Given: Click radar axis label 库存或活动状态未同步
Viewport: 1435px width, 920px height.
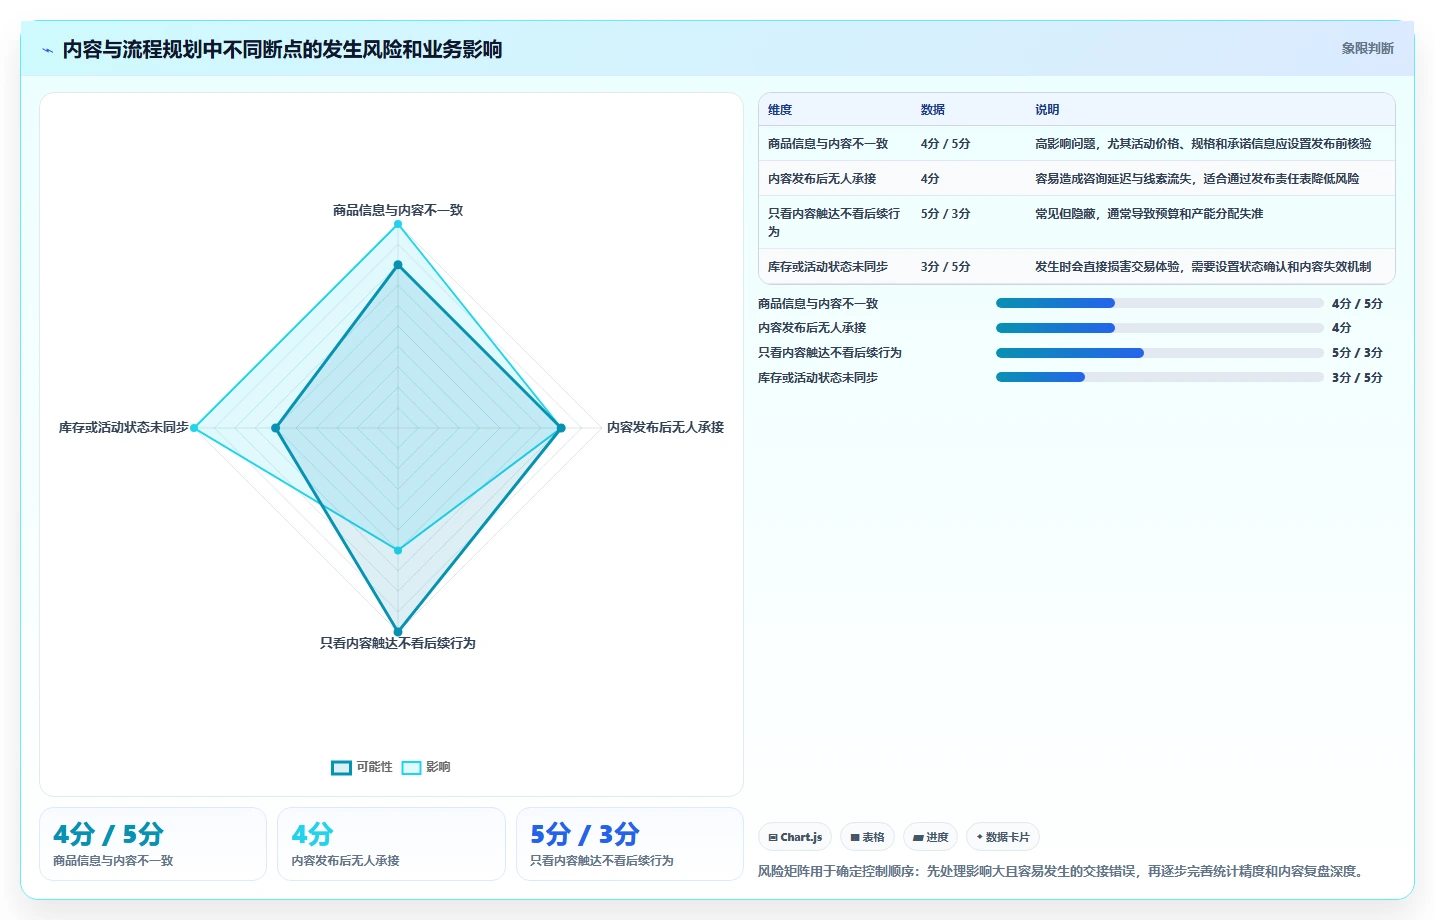Looking at the screenshot, I should [123, 427].
